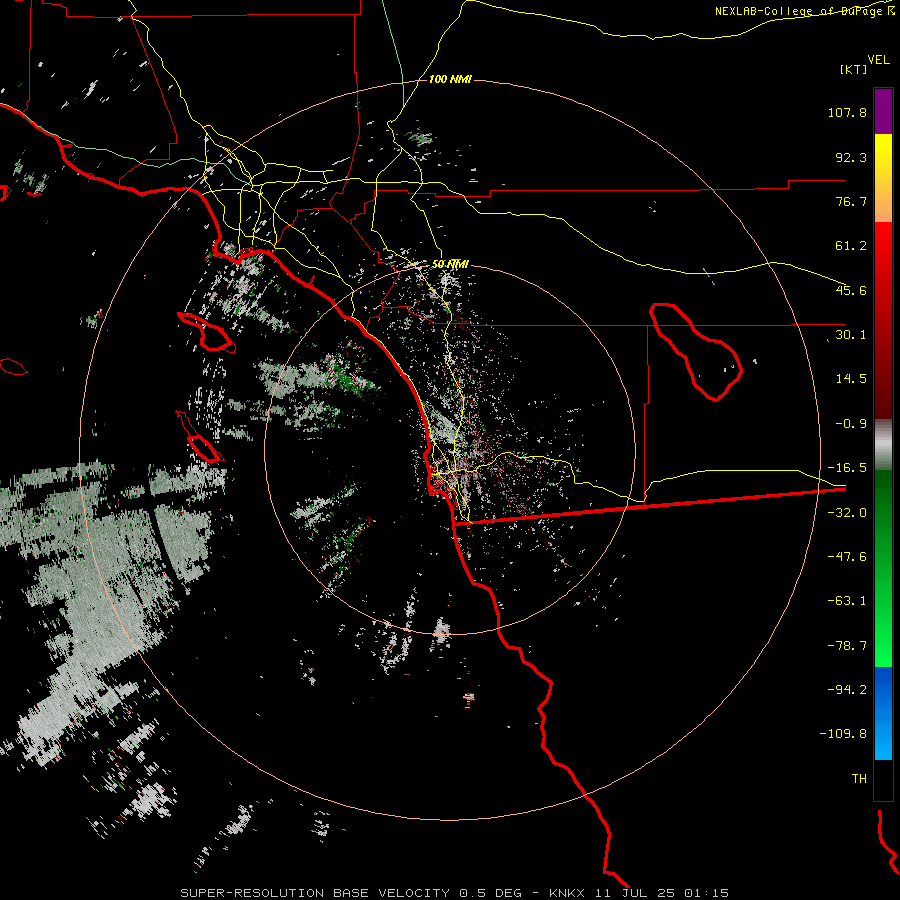
Task: Click the 45.6 velocity scale value
Action: tap(851, 290)
